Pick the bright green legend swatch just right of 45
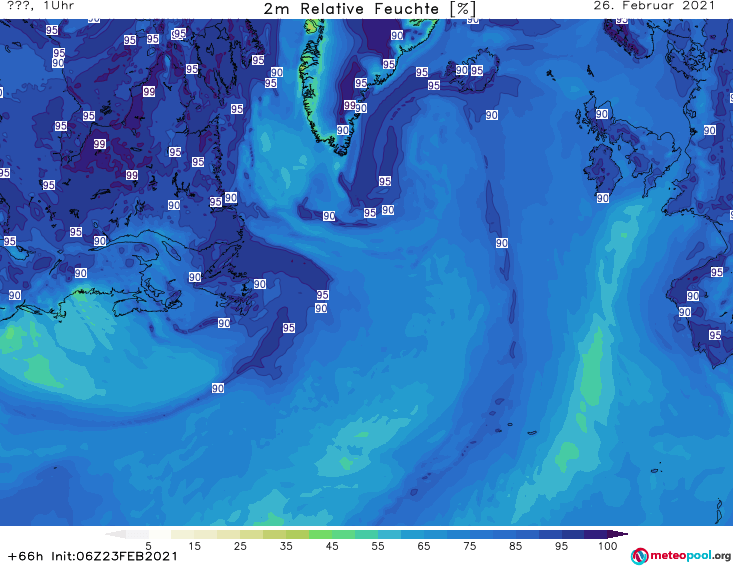 coord(344,534)
